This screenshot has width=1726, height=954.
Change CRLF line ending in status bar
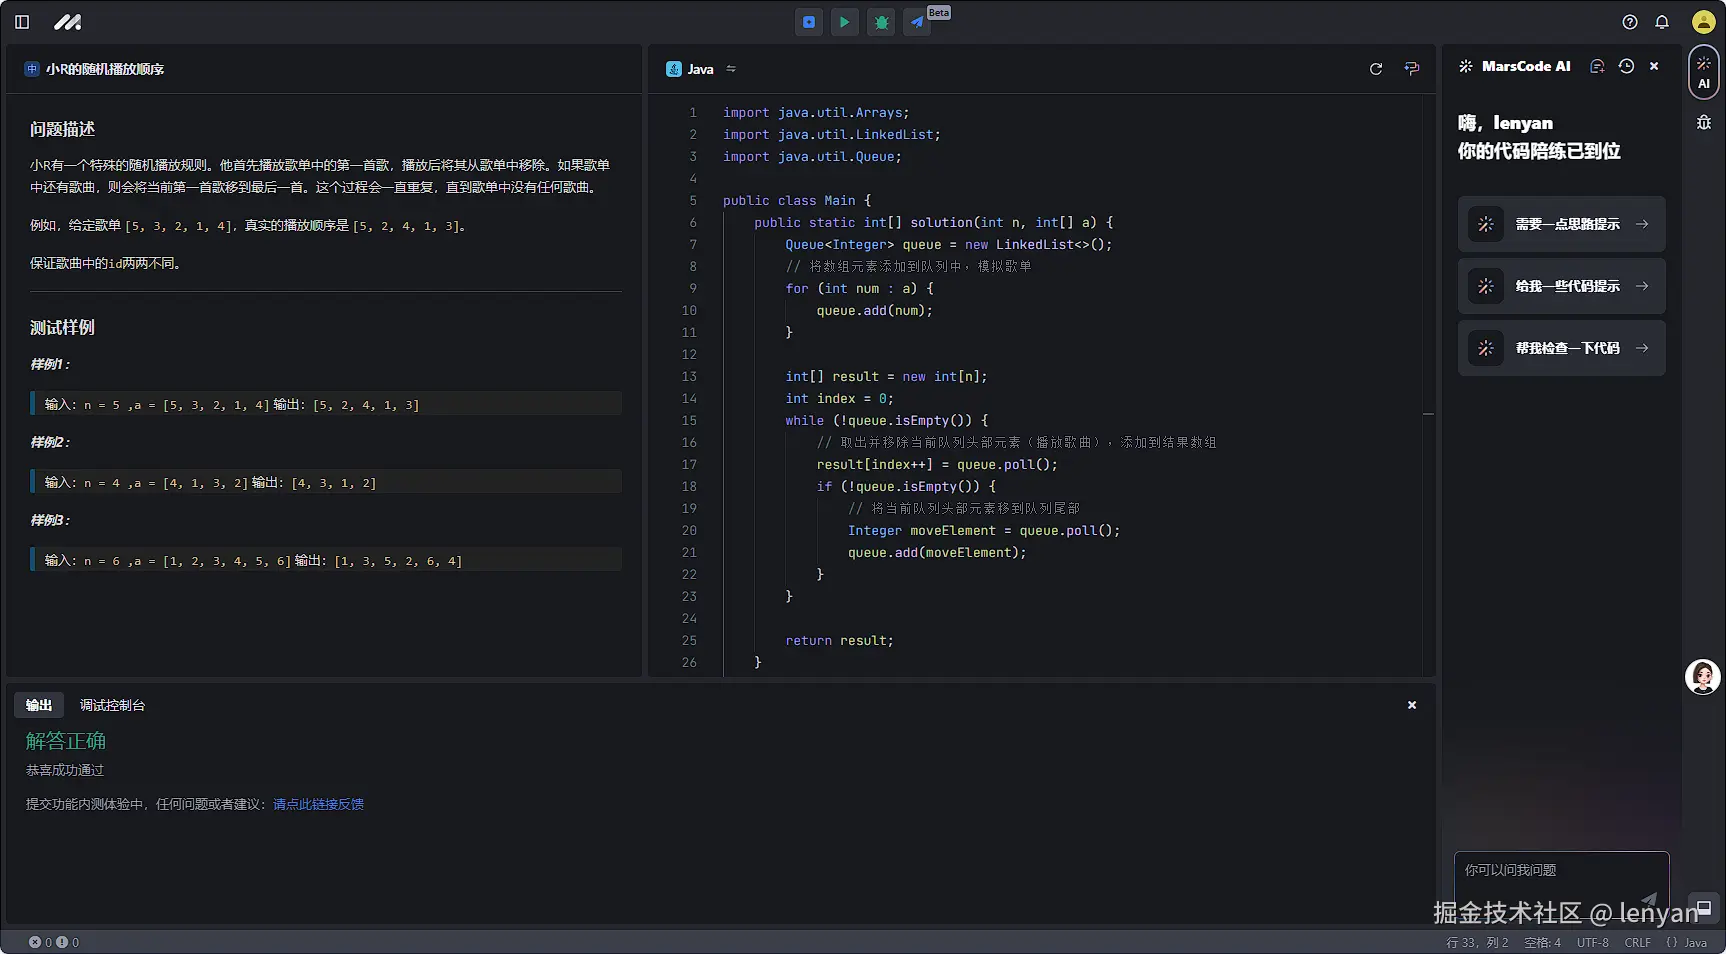pyautogui.click(x=1637, y=942)
